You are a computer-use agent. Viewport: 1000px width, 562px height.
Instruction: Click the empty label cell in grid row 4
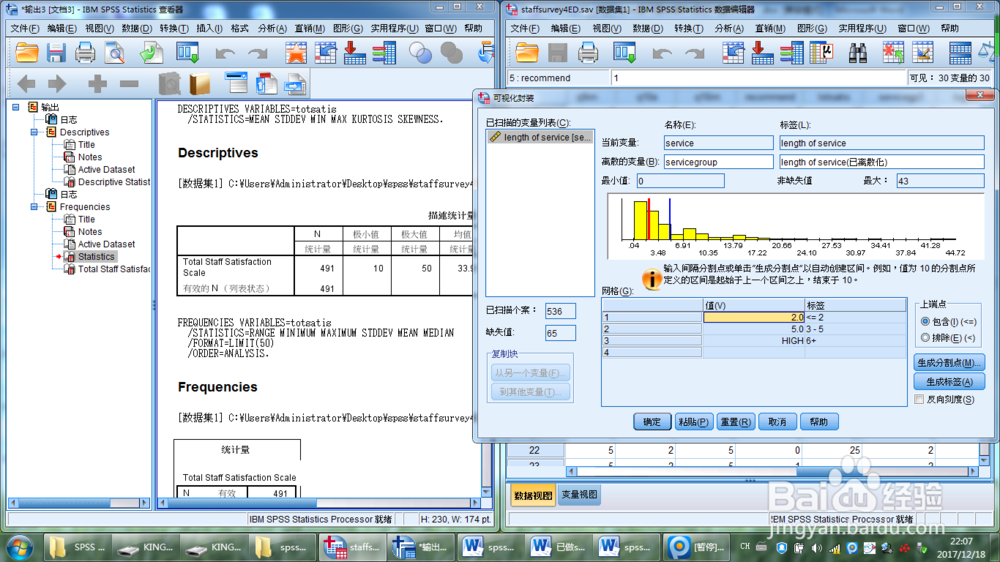click(x=855, y=352)
